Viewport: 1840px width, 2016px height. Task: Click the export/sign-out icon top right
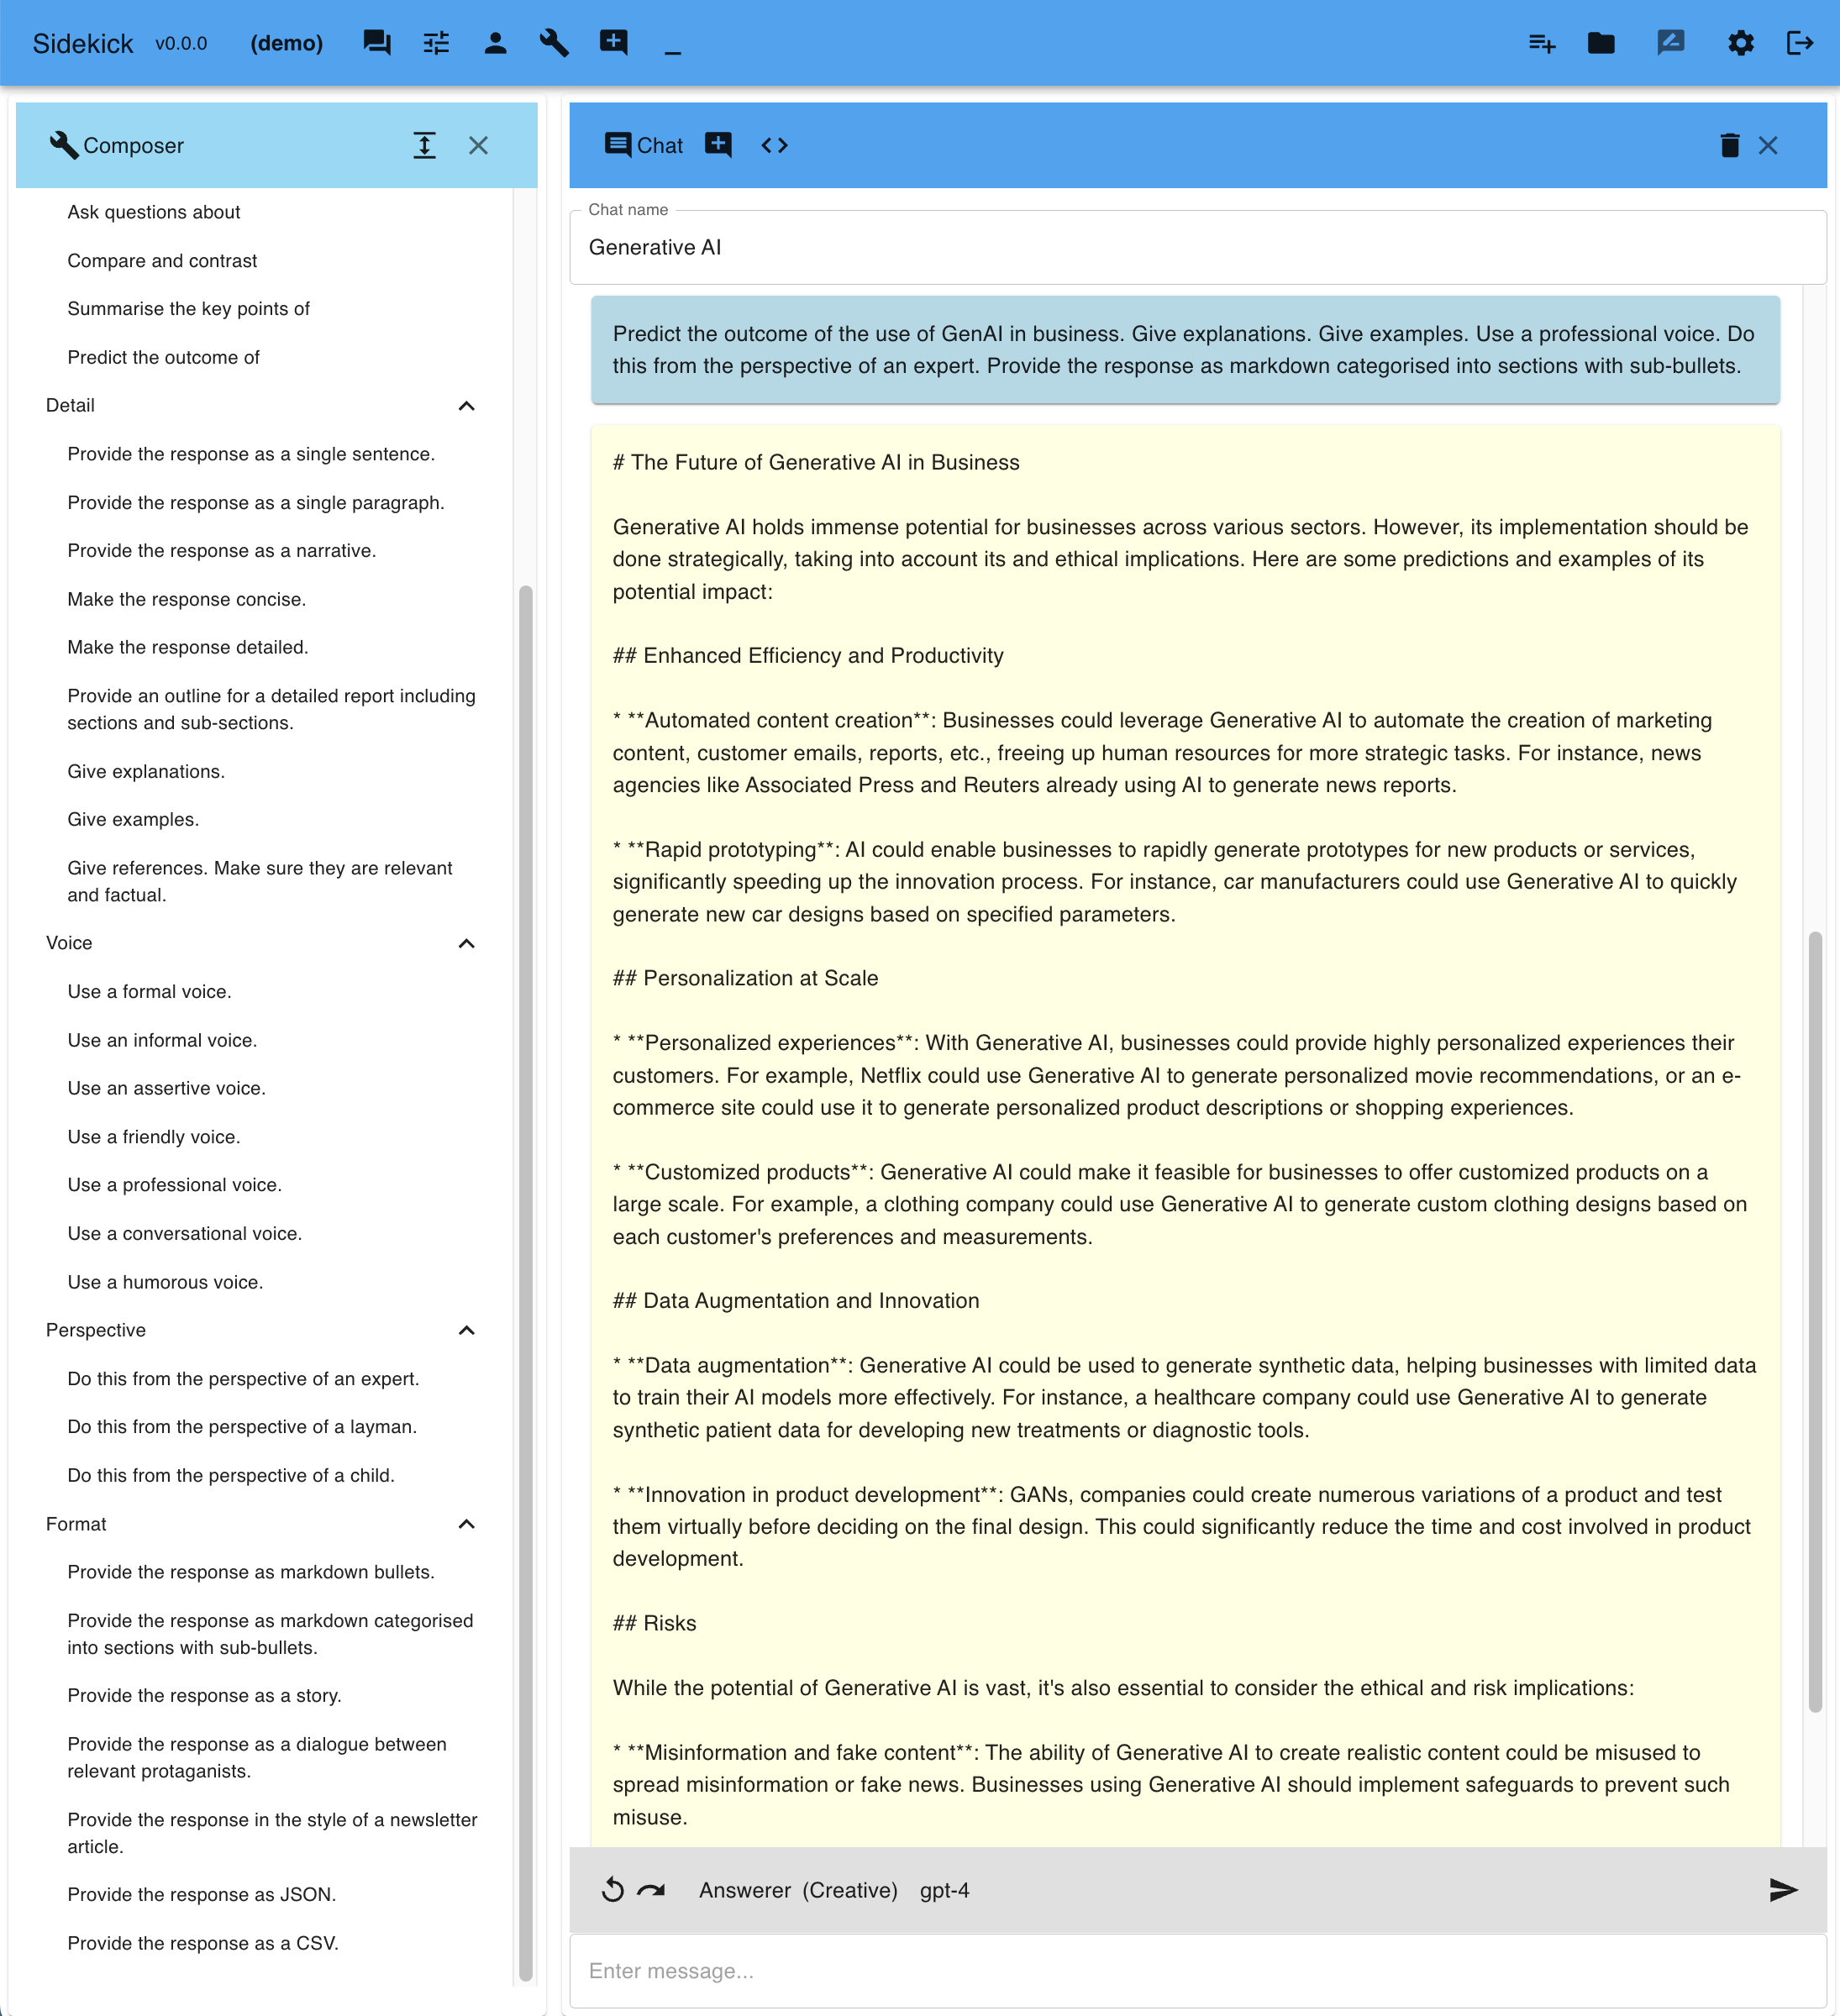1800,42
